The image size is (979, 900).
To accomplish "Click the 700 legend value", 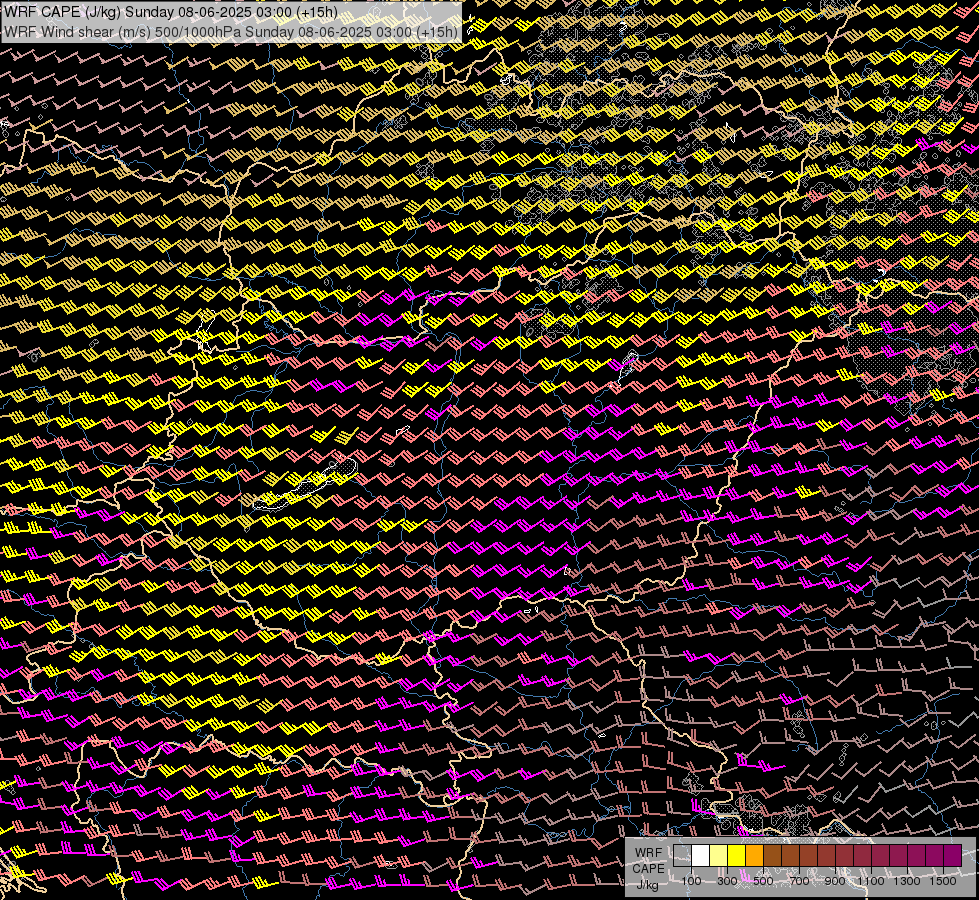I will pyautogui.click(x=799, y=881).
